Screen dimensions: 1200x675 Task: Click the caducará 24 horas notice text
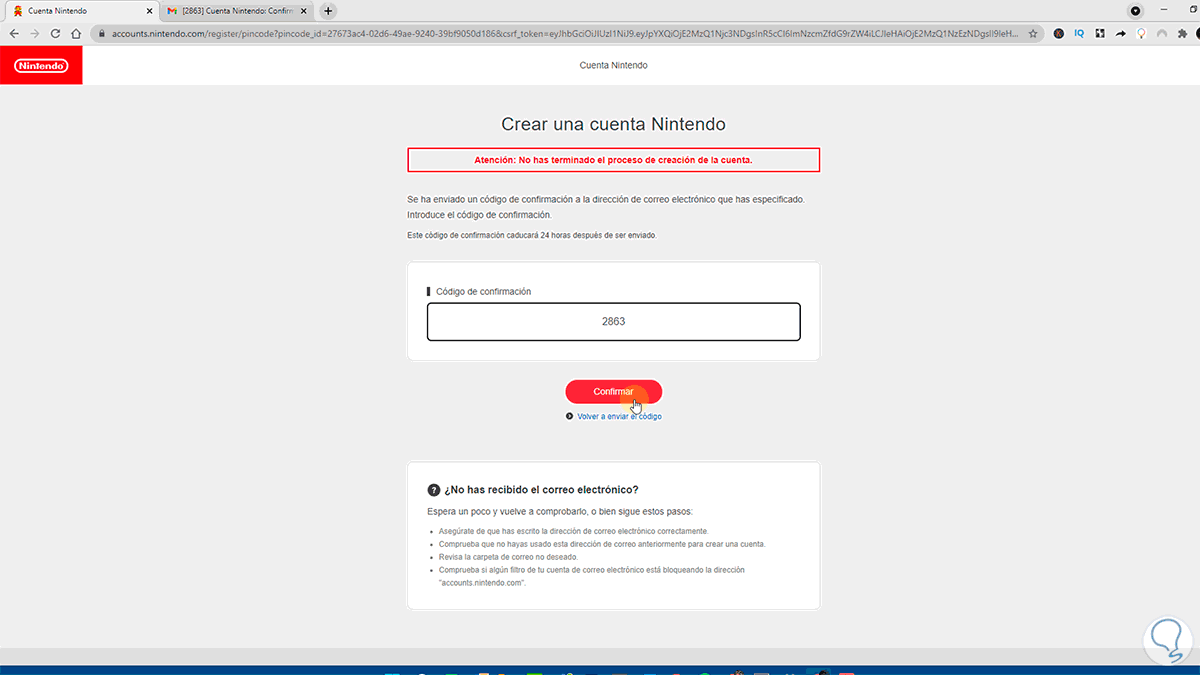531,235
